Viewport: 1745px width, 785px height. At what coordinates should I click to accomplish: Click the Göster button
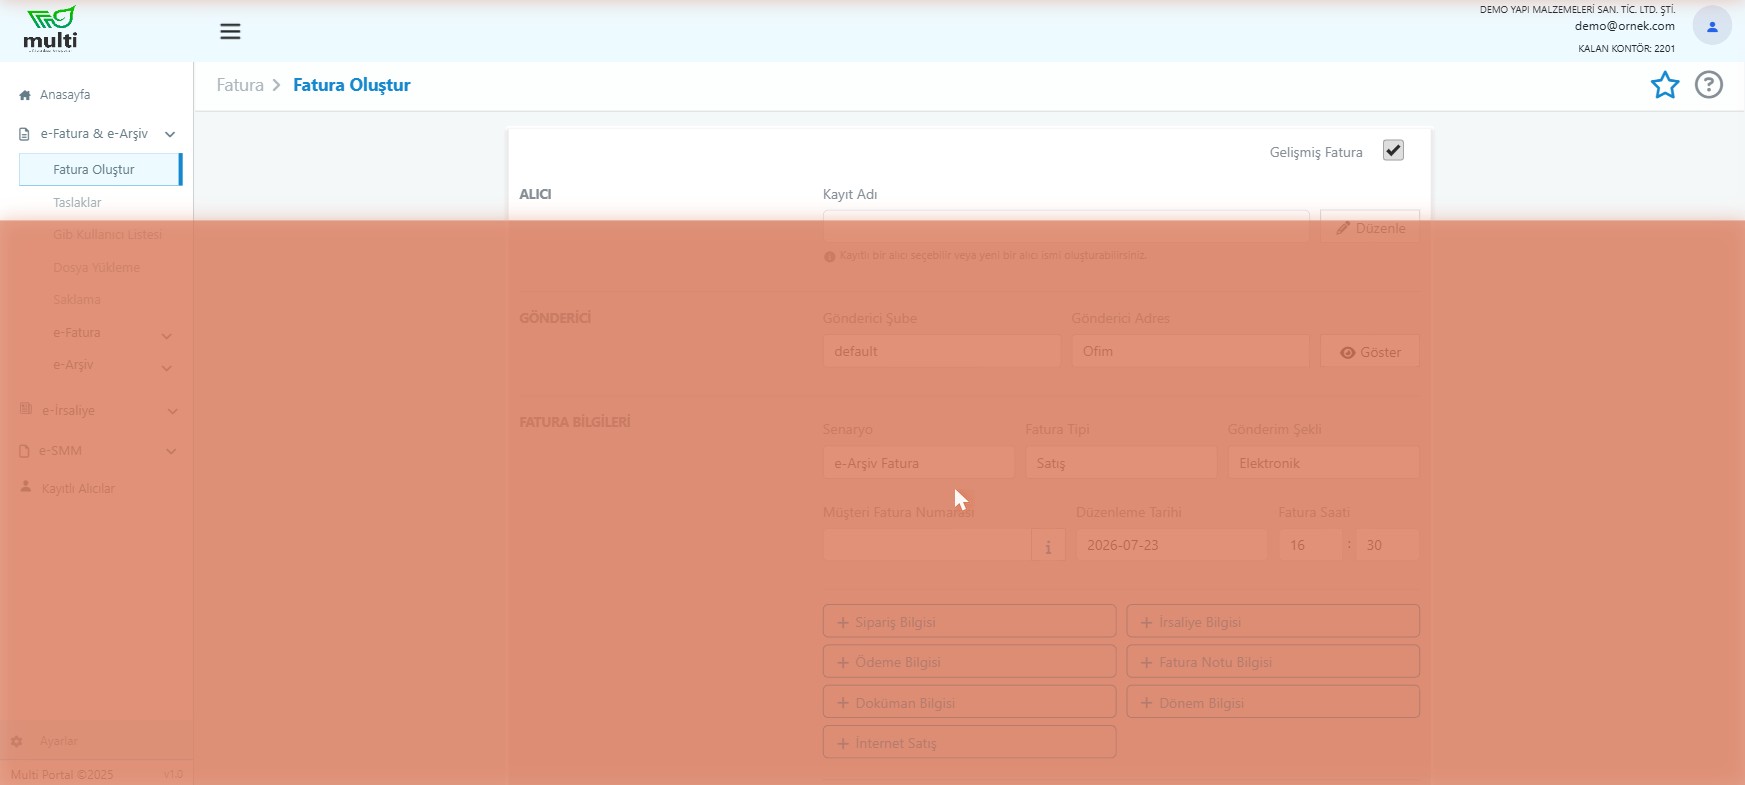tap(1369, 352)
